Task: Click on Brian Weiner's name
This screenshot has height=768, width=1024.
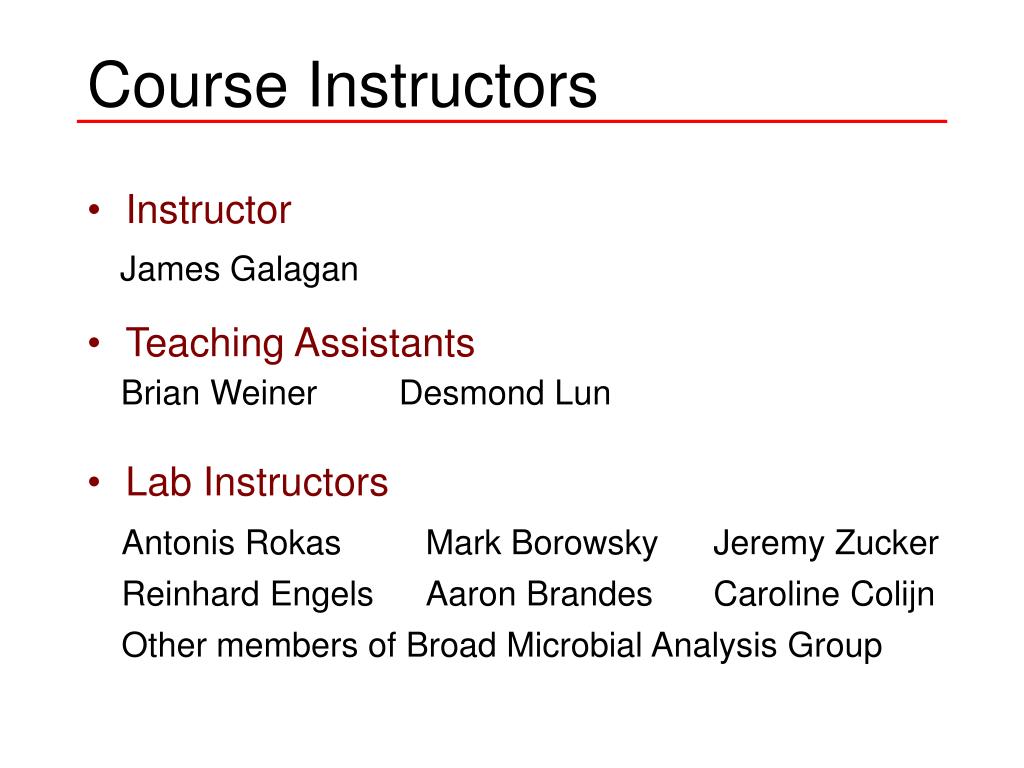Action: (x=219, y=393)
